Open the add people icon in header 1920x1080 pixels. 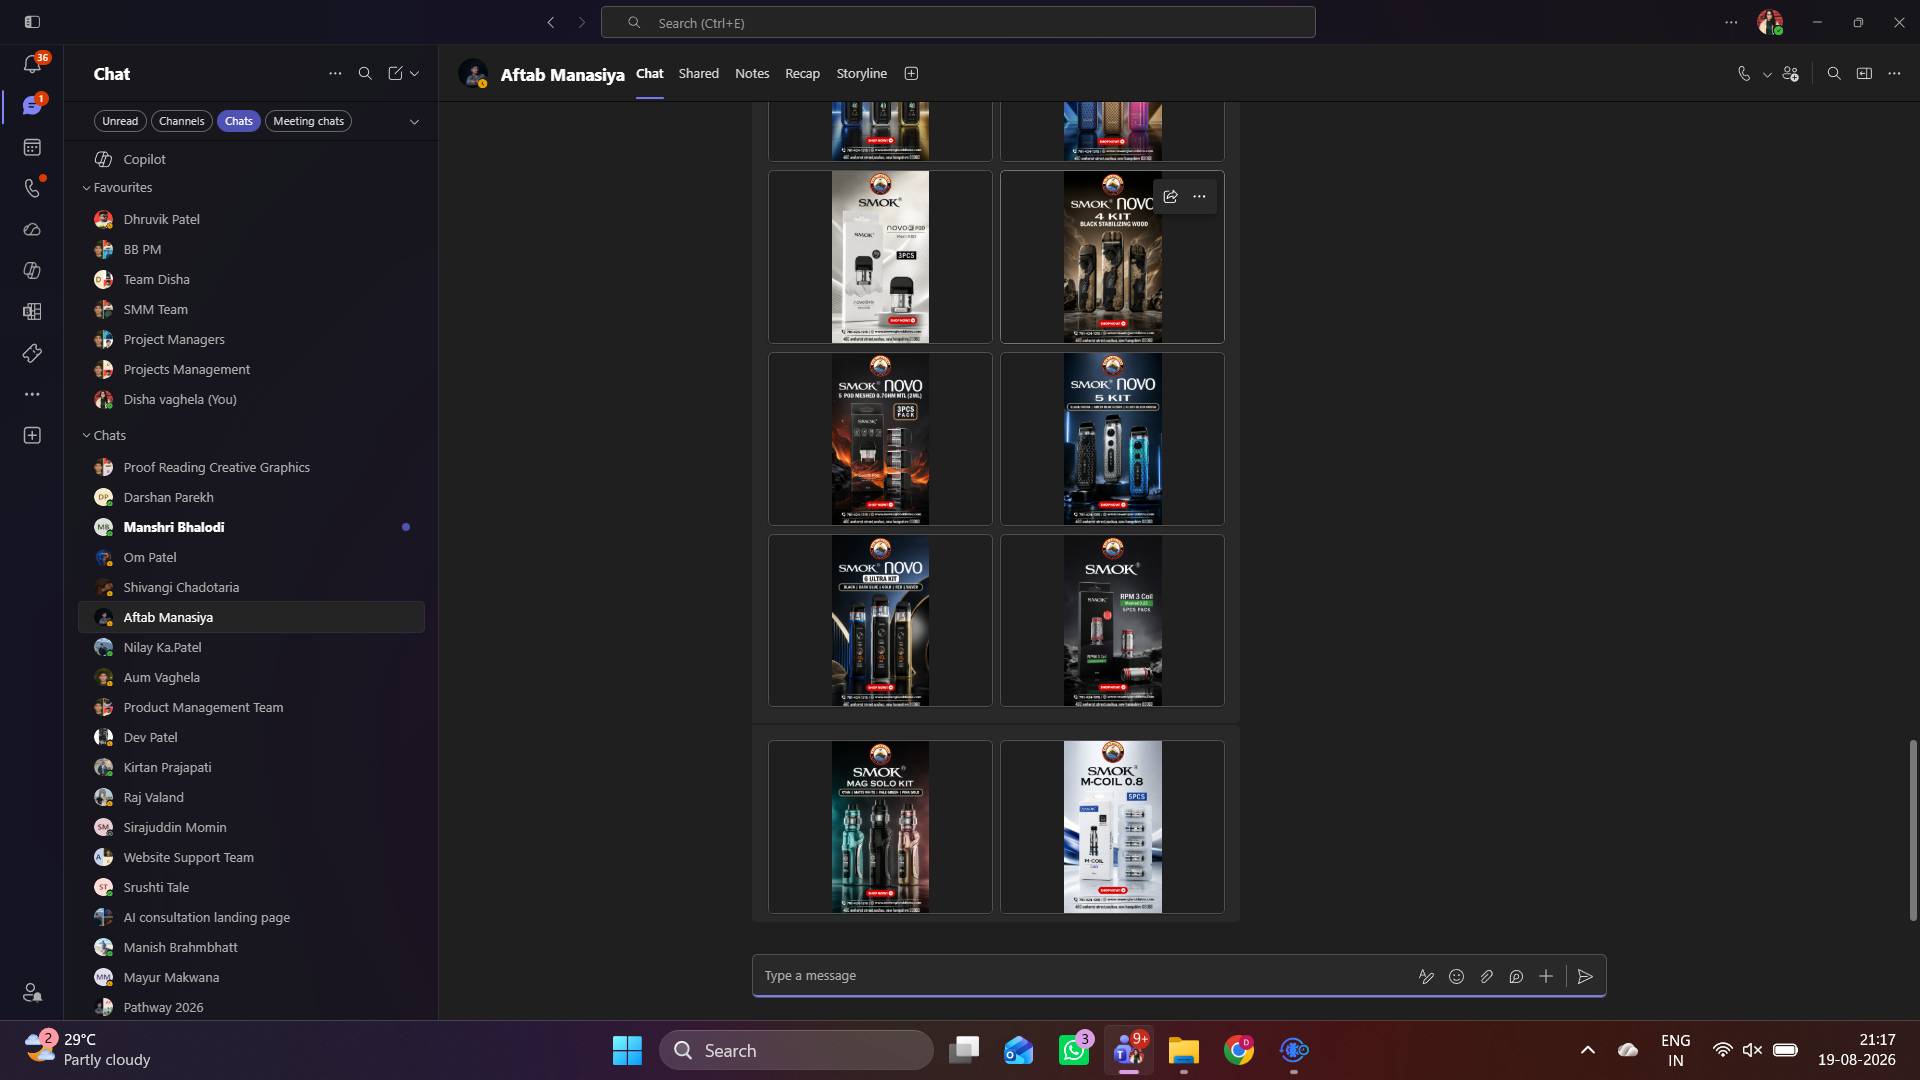coord(1791,74)
